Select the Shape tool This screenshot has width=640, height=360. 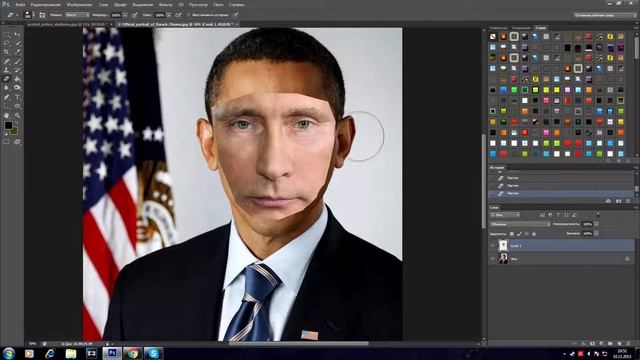tap(17, 106)
